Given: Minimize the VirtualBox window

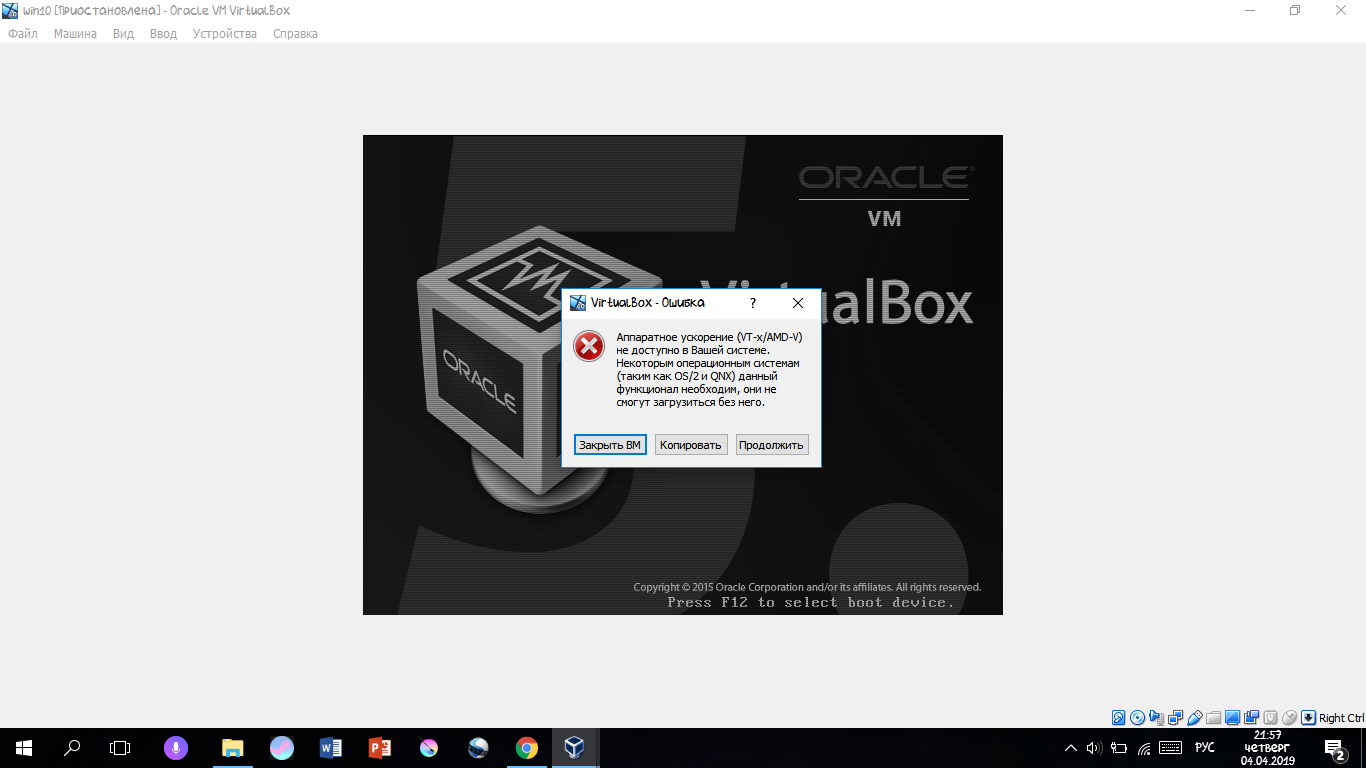Looking at the screenshot, I should (x=1250, y=10).
